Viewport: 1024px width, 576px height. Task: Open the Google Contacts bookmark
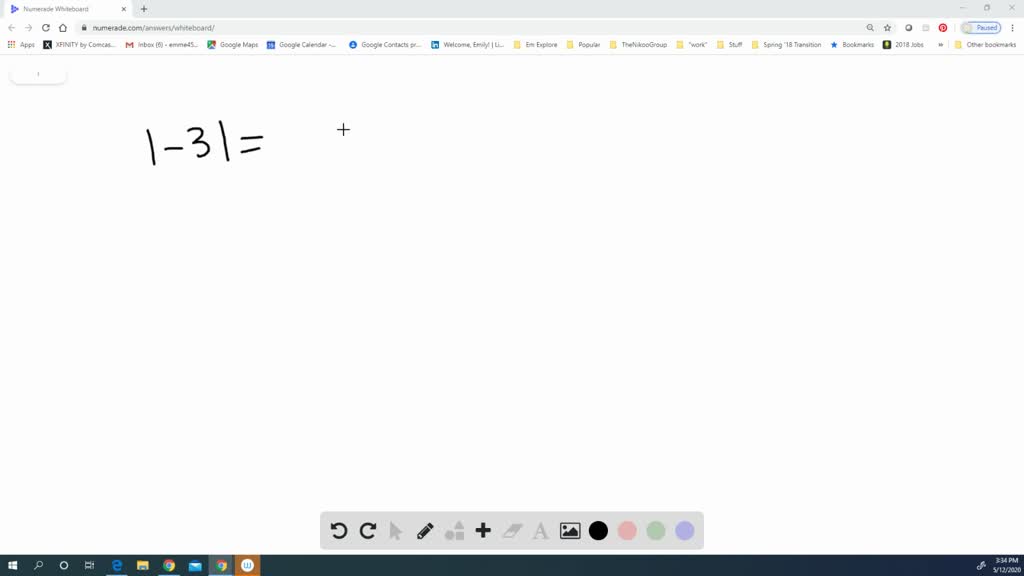click(x=385, y=45)
